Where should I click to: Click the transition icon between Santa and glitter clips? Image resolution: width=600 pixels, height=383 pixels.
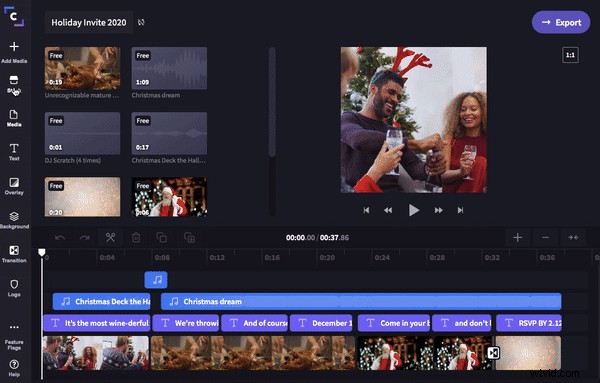point(493,352)
